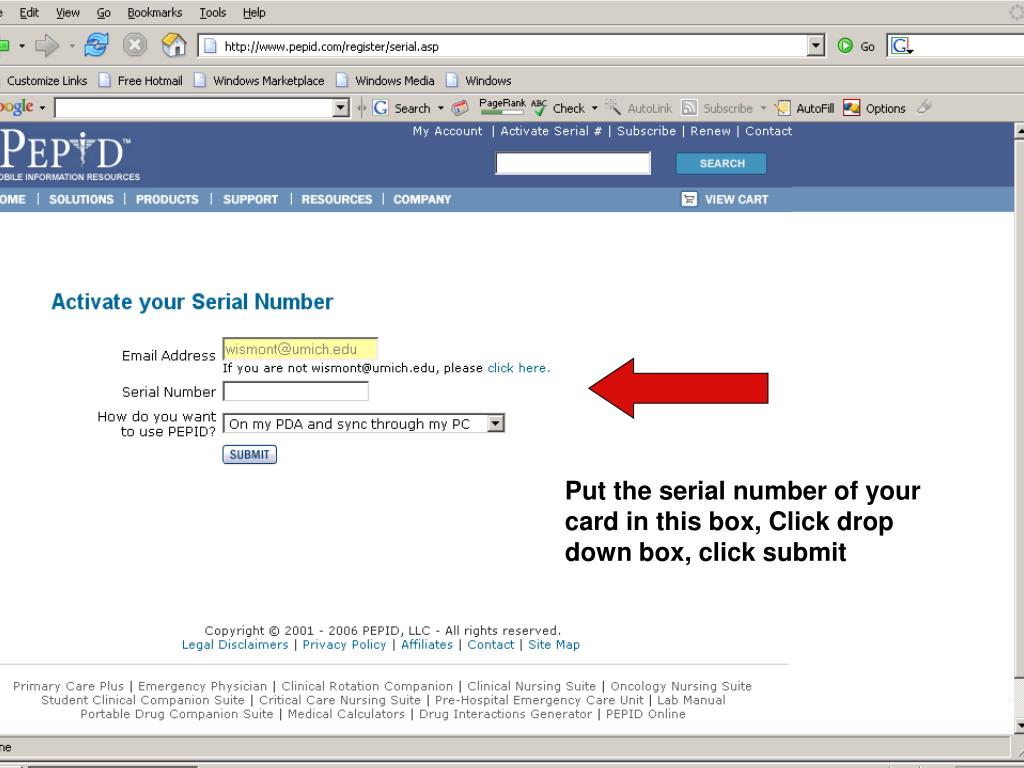The height and width of the screenshot is (768, 1024).
Task: Click the news/popup blocker icon beside Search
Action: coord(460,108)
